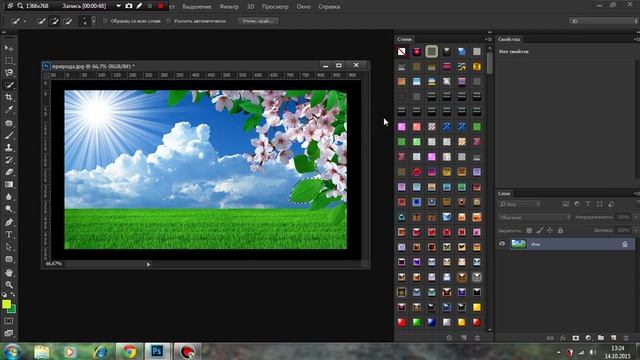
Task: Swap foreground and background colors
Action: (x=13, y=294)
